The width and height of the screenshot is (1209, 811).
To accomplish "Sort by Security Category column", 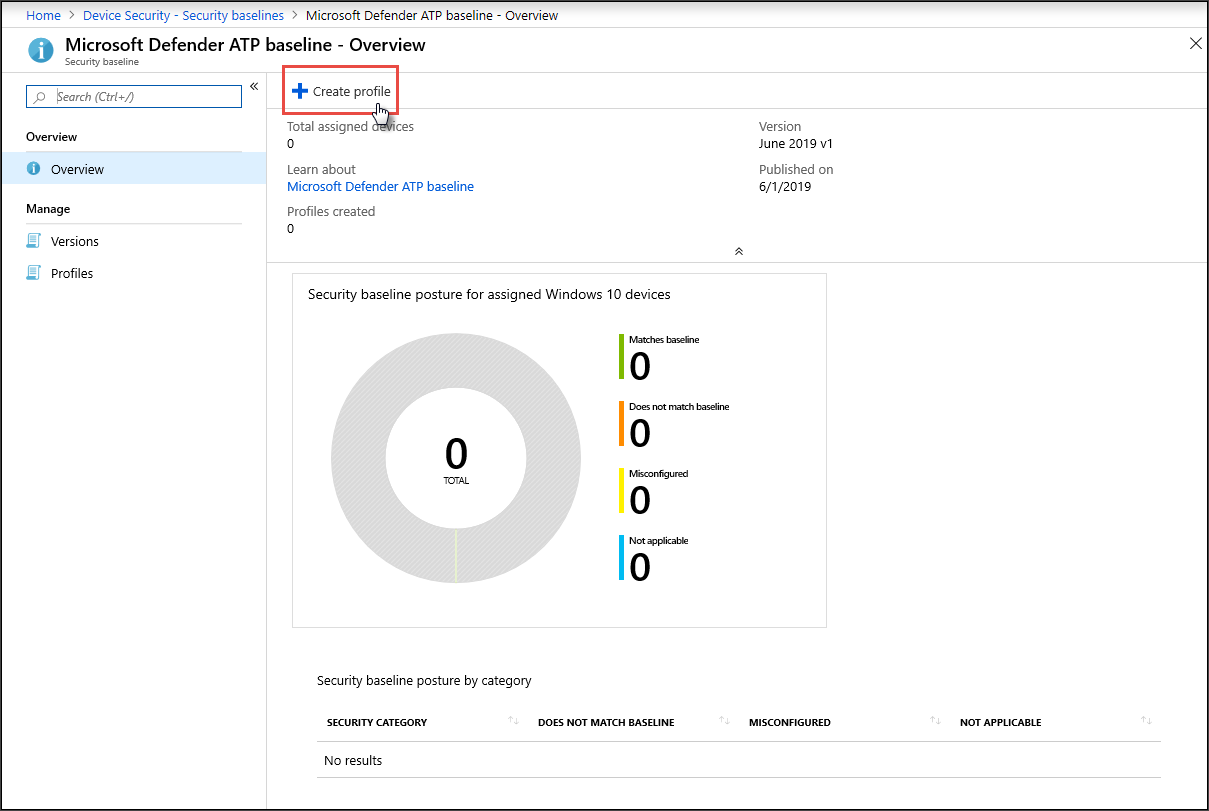I will click(513, 721).
